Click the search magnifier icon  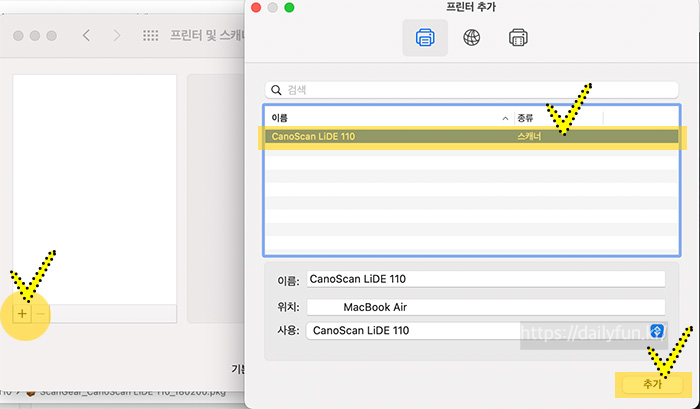point(276,90)
